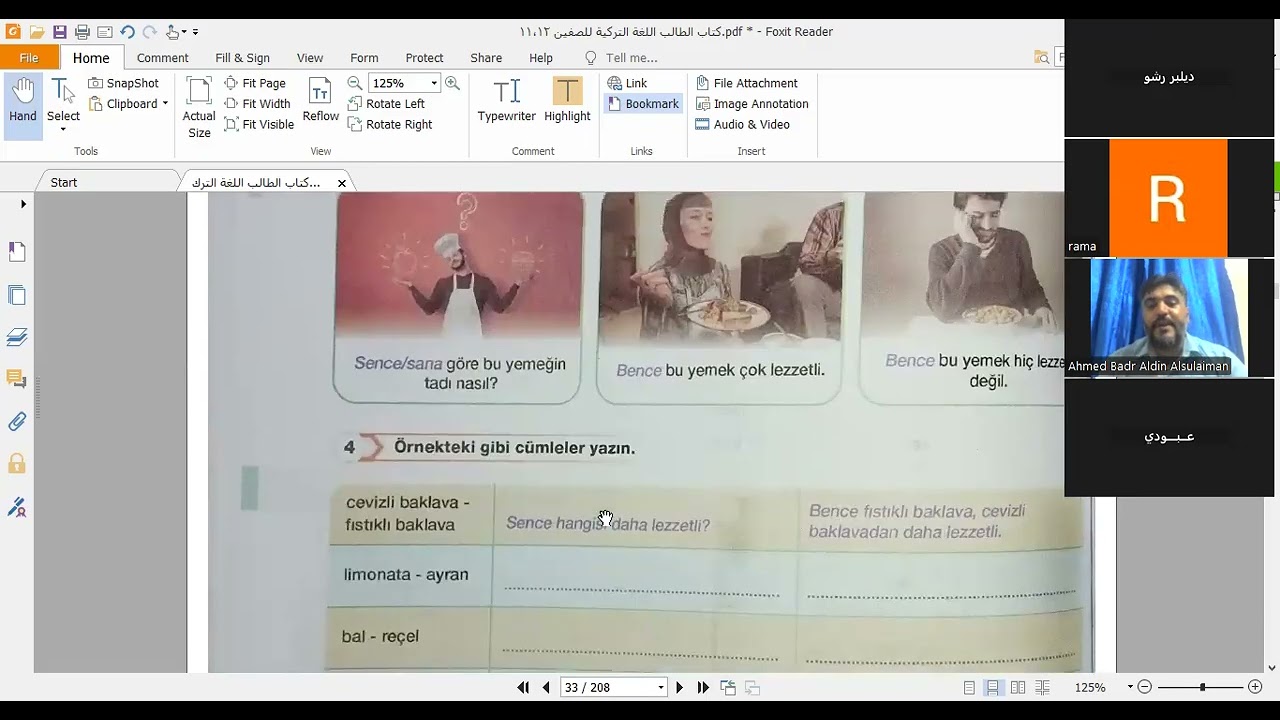The width and height of the screenshot is (1280, 720).
Task: Open the Security lock side panel
Action: 17,463
